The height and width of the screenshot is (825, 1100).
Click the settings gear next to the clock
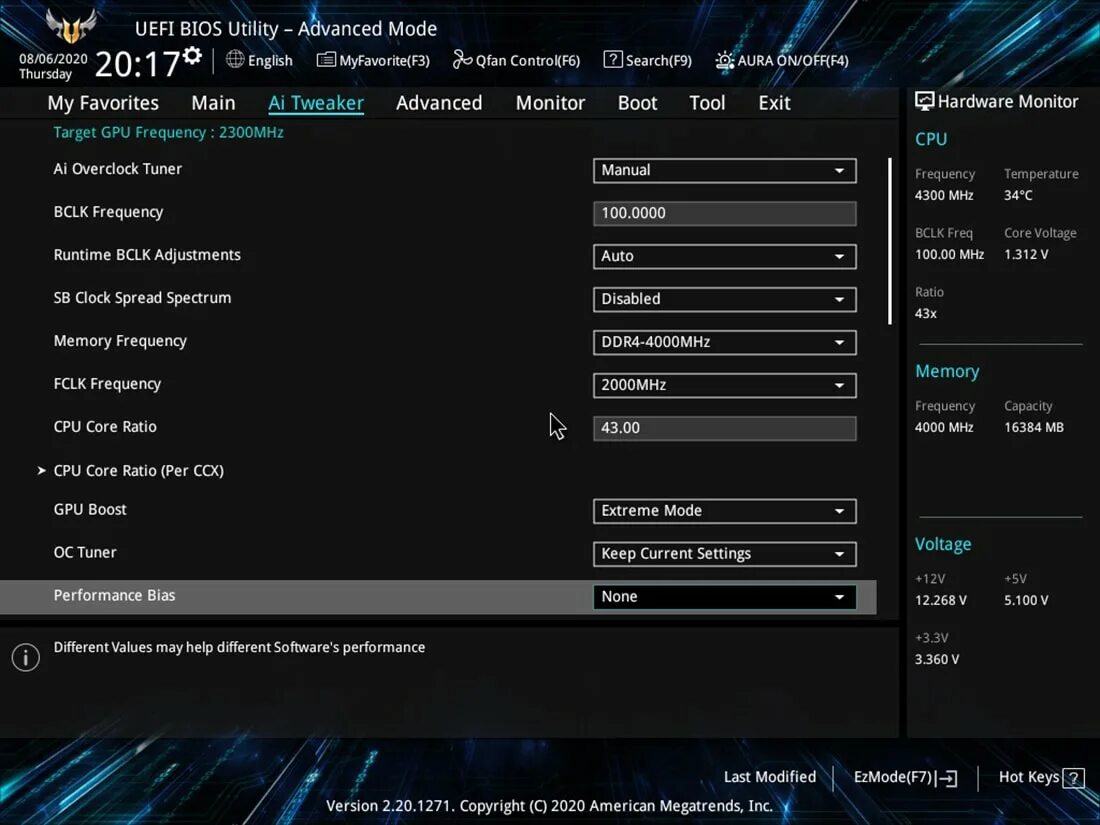(192, 56)
